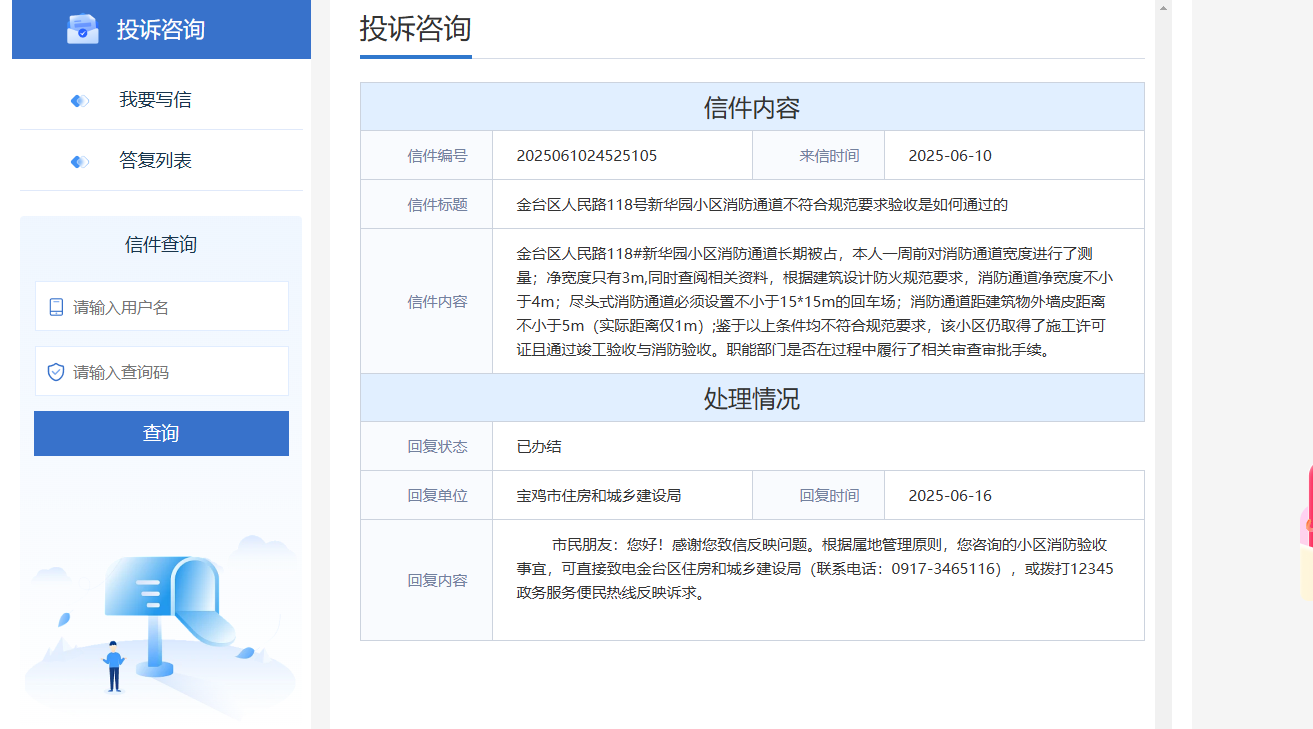Click the phone icon in username field
This screenshot has height=729, width=1313.
click(x=56, y=307)
